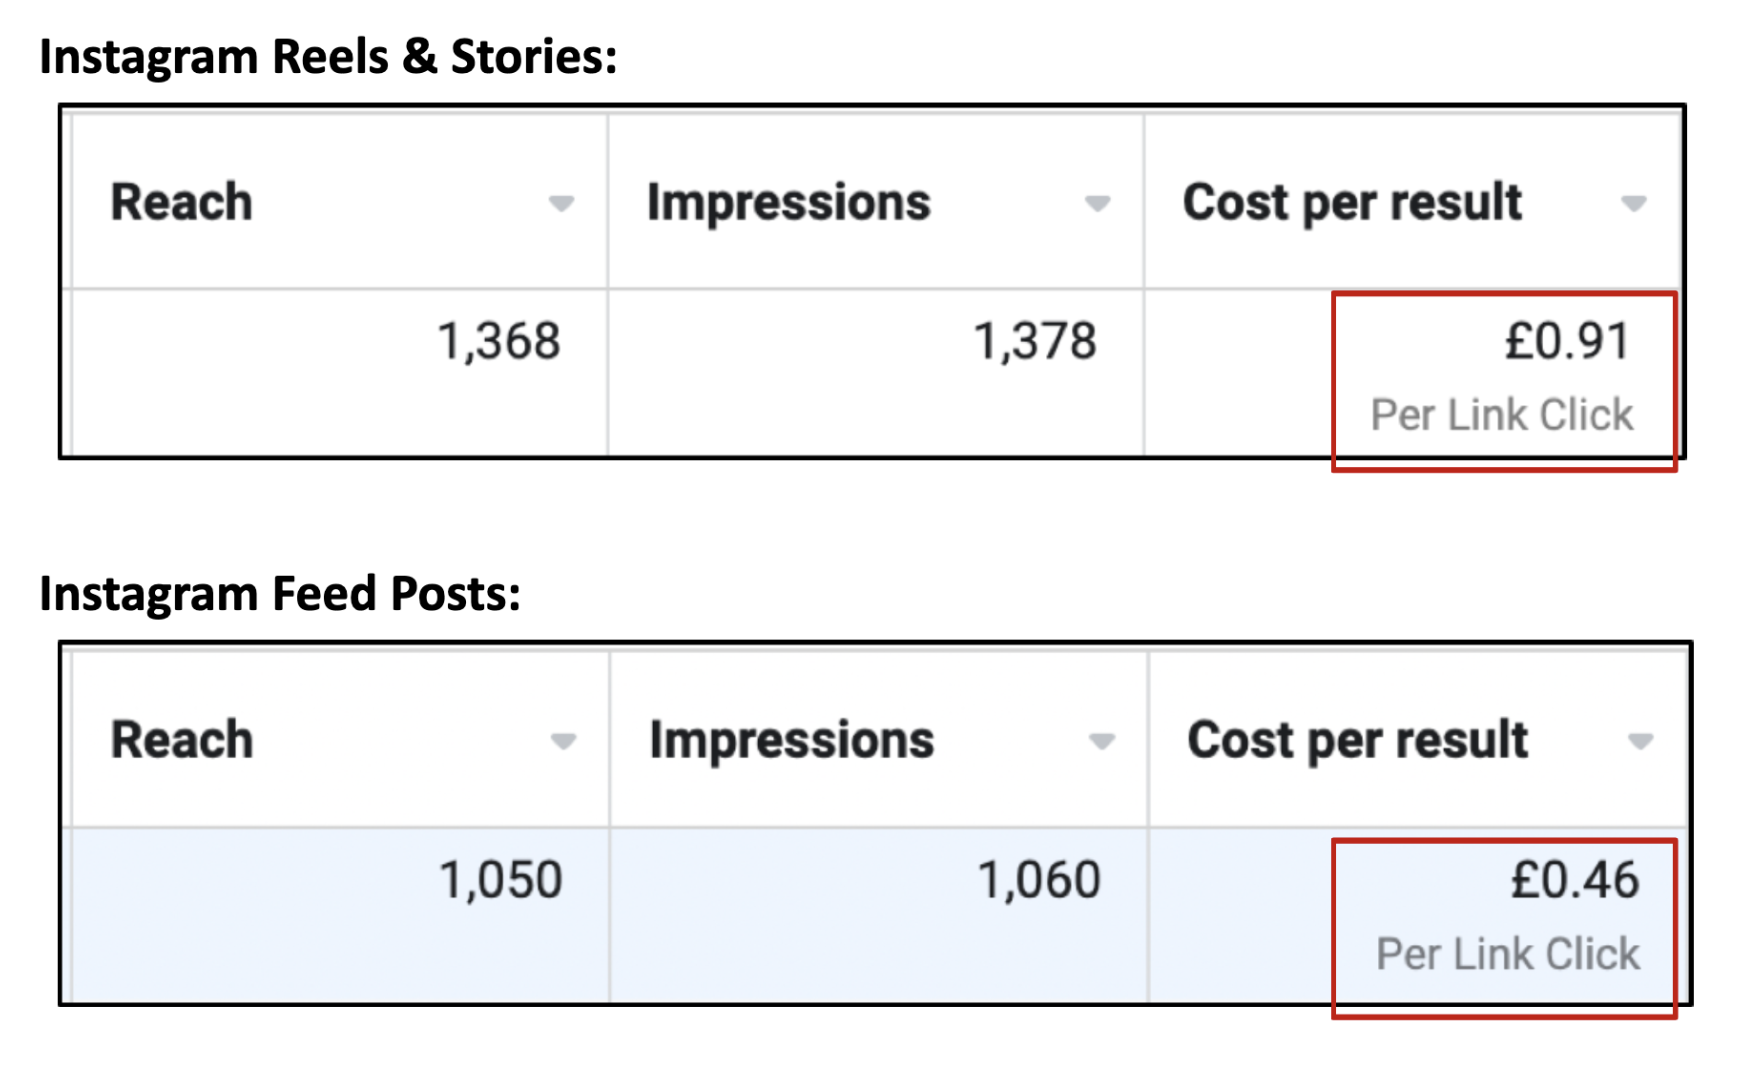Image resolution: width=1746 pixels, height=1068 pixels.
Task: Select the 1,378 impressions value
Action: [1035, 342]
